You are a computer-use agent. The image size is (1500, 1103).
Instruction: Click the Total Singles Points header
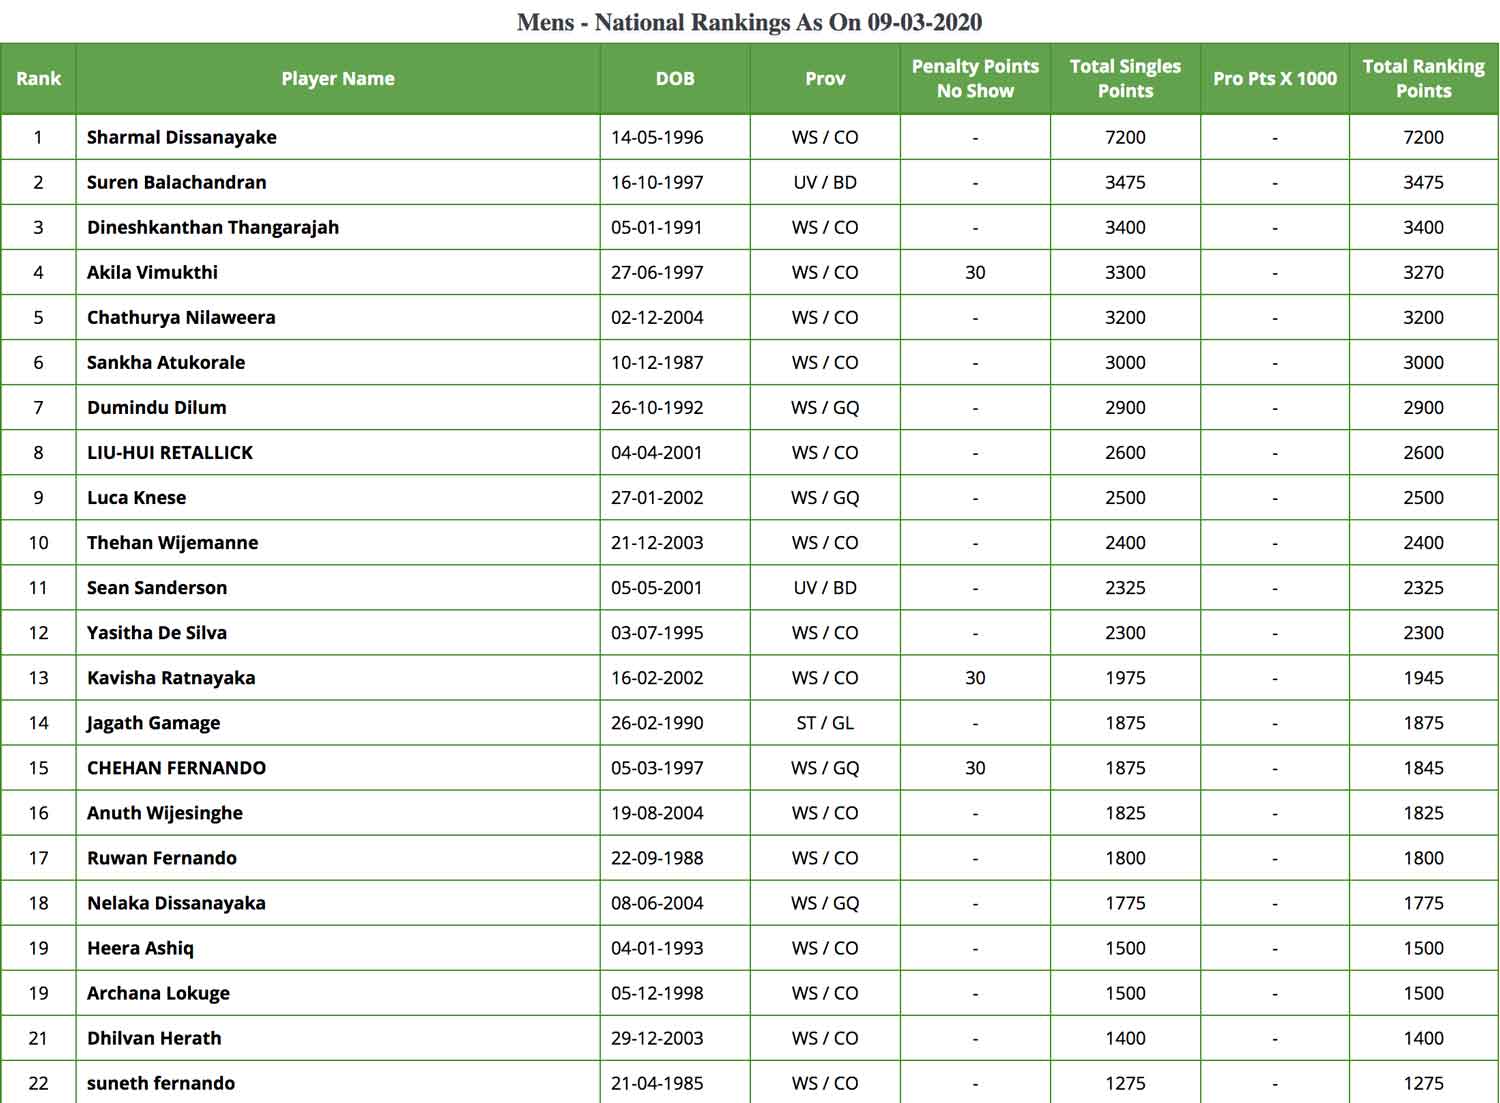click(1125, 78)
